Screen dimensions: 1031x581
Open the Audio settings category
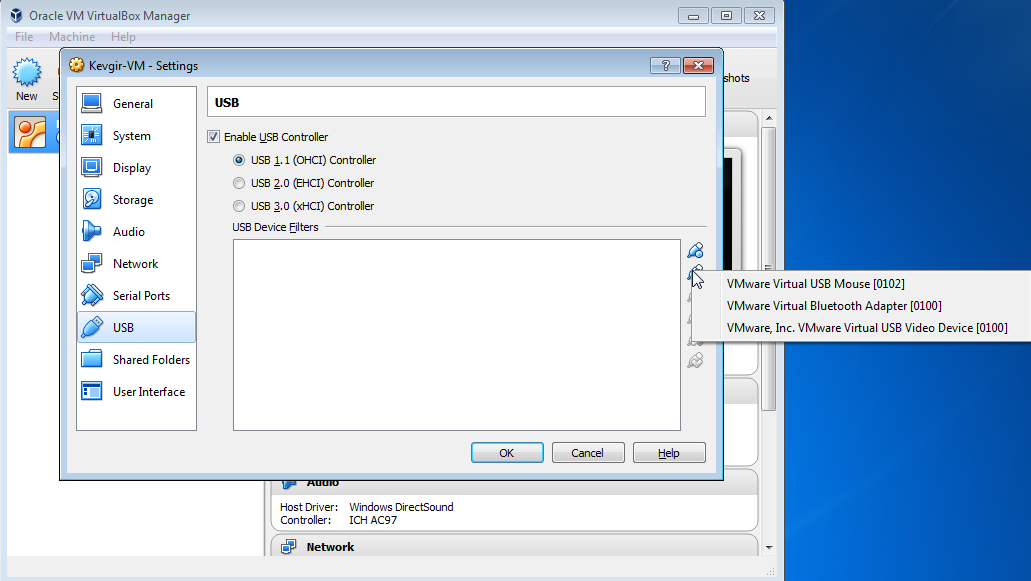[136, 231]
